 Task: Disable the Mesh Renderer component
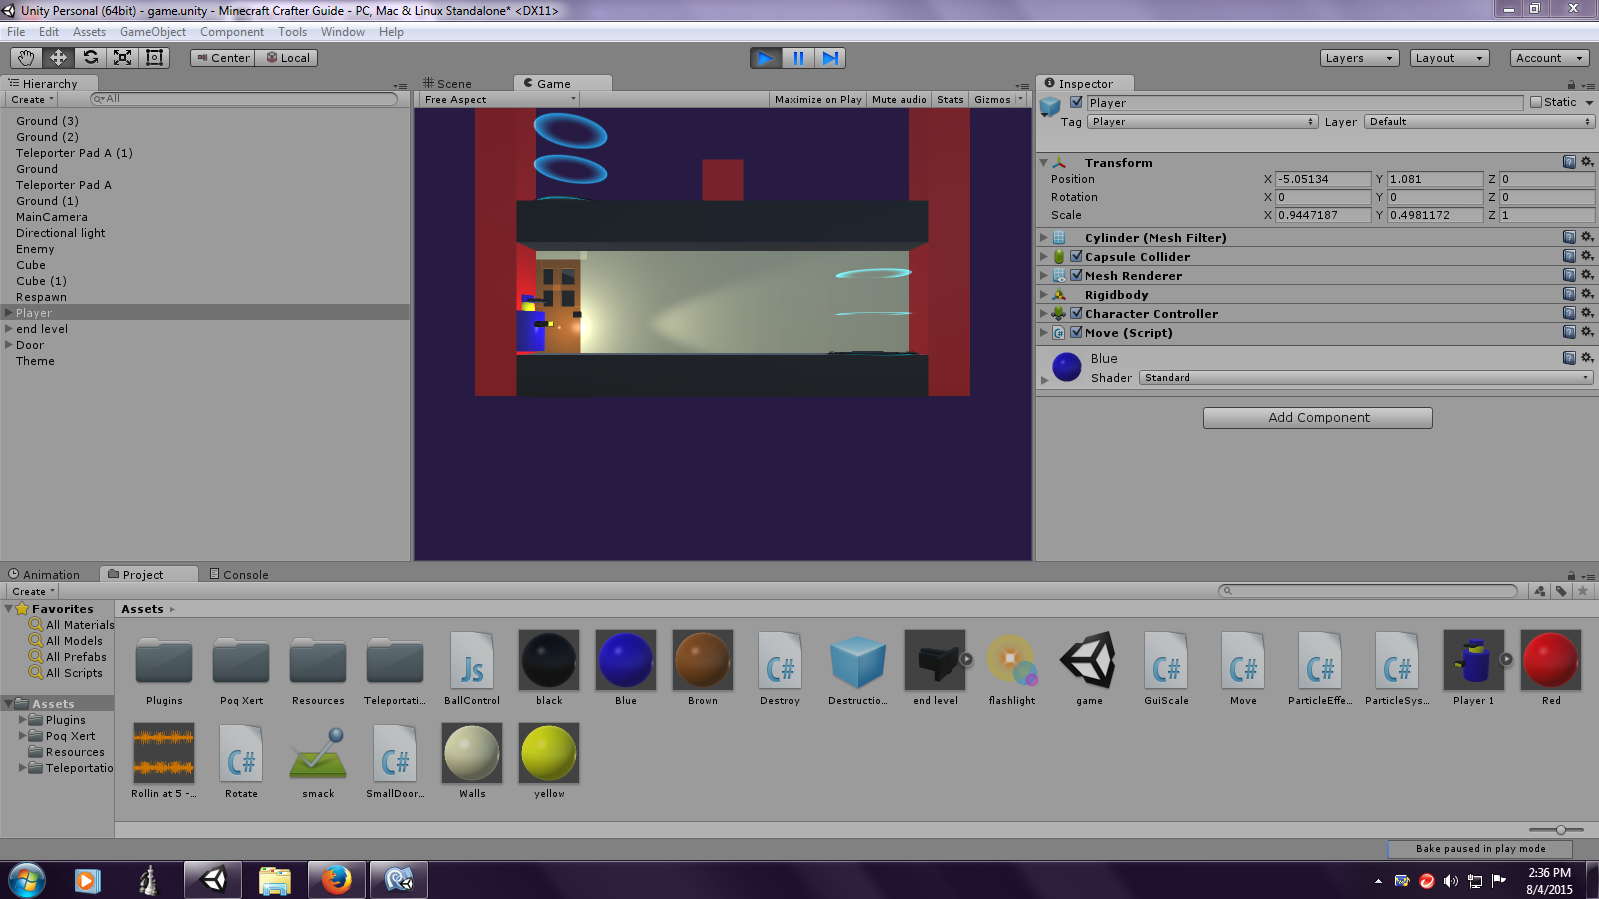(1076, 275)
